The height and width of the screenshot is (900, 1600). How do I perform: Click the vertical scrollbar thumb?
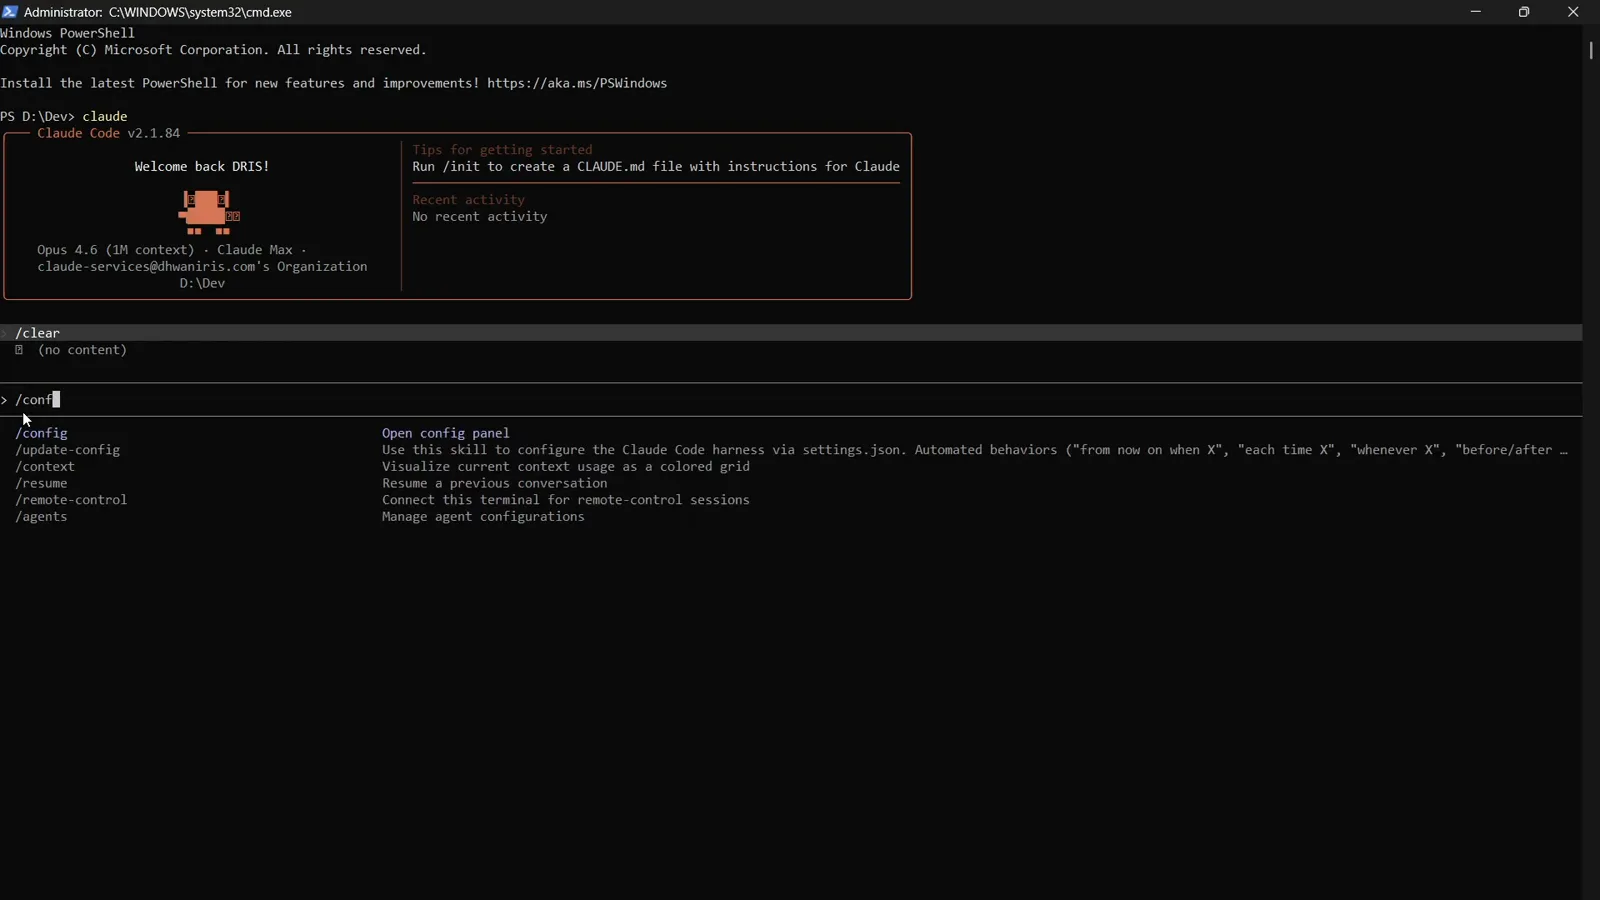click(1591, 49)
